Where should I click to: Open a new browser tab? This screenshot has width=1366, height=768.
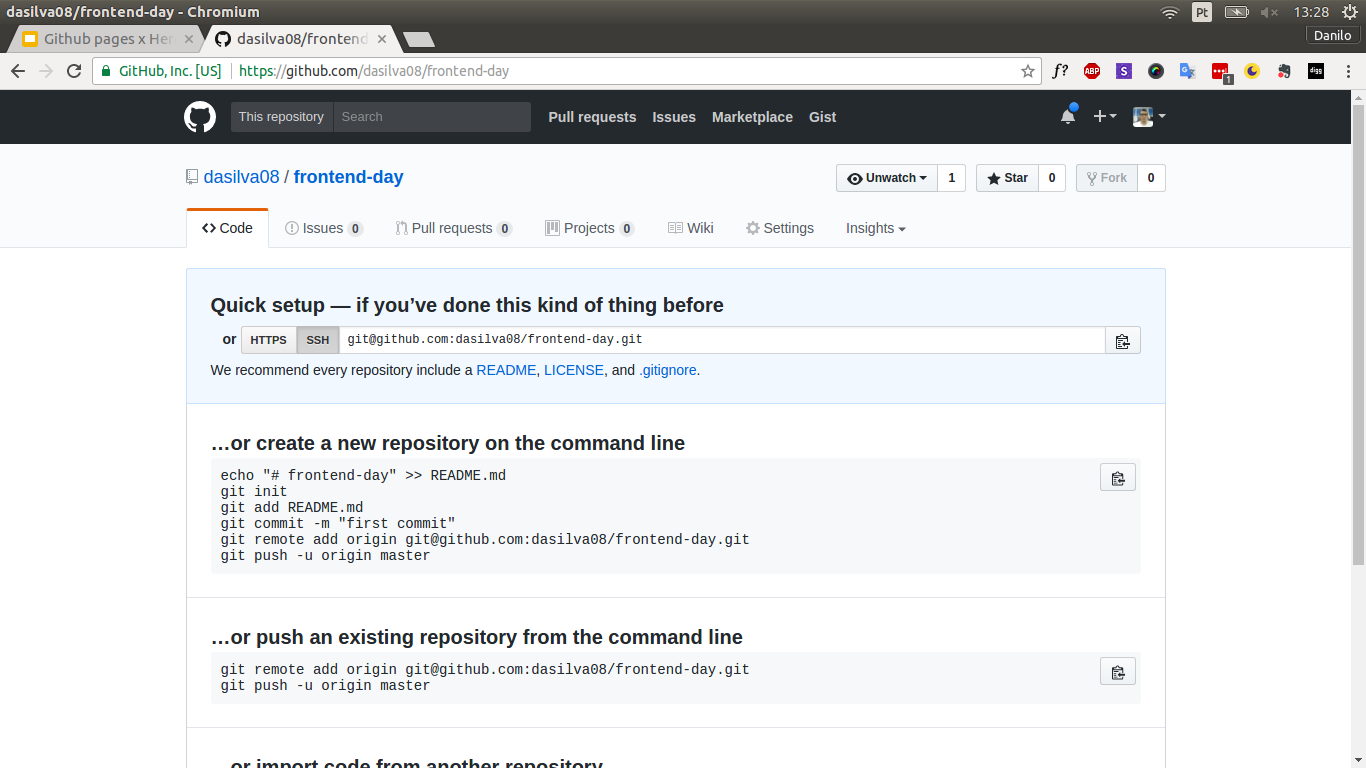pos(418,40)
